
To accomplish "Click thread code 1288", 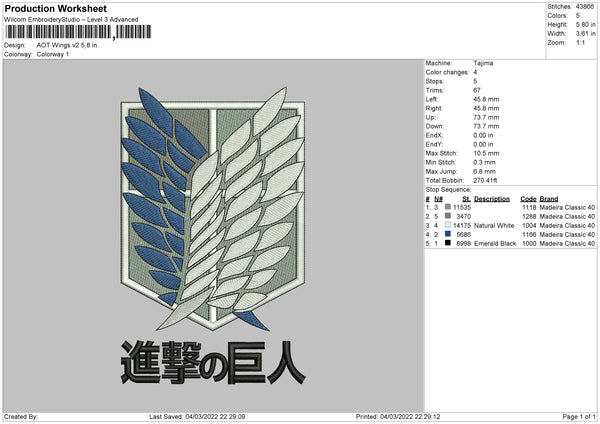I will click(529, 217).
